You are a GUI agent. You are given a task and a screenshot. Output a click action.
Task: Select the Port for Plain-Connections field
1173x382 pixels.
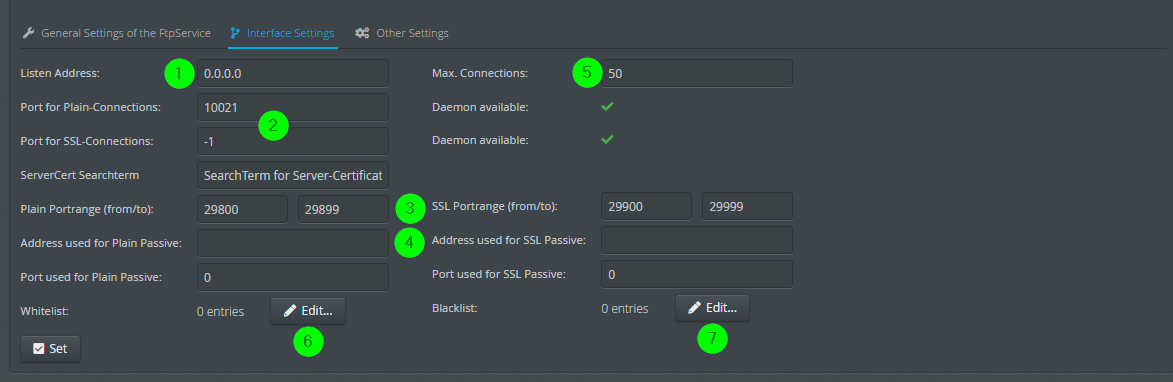pyautogui.click(x=293, y=107)
